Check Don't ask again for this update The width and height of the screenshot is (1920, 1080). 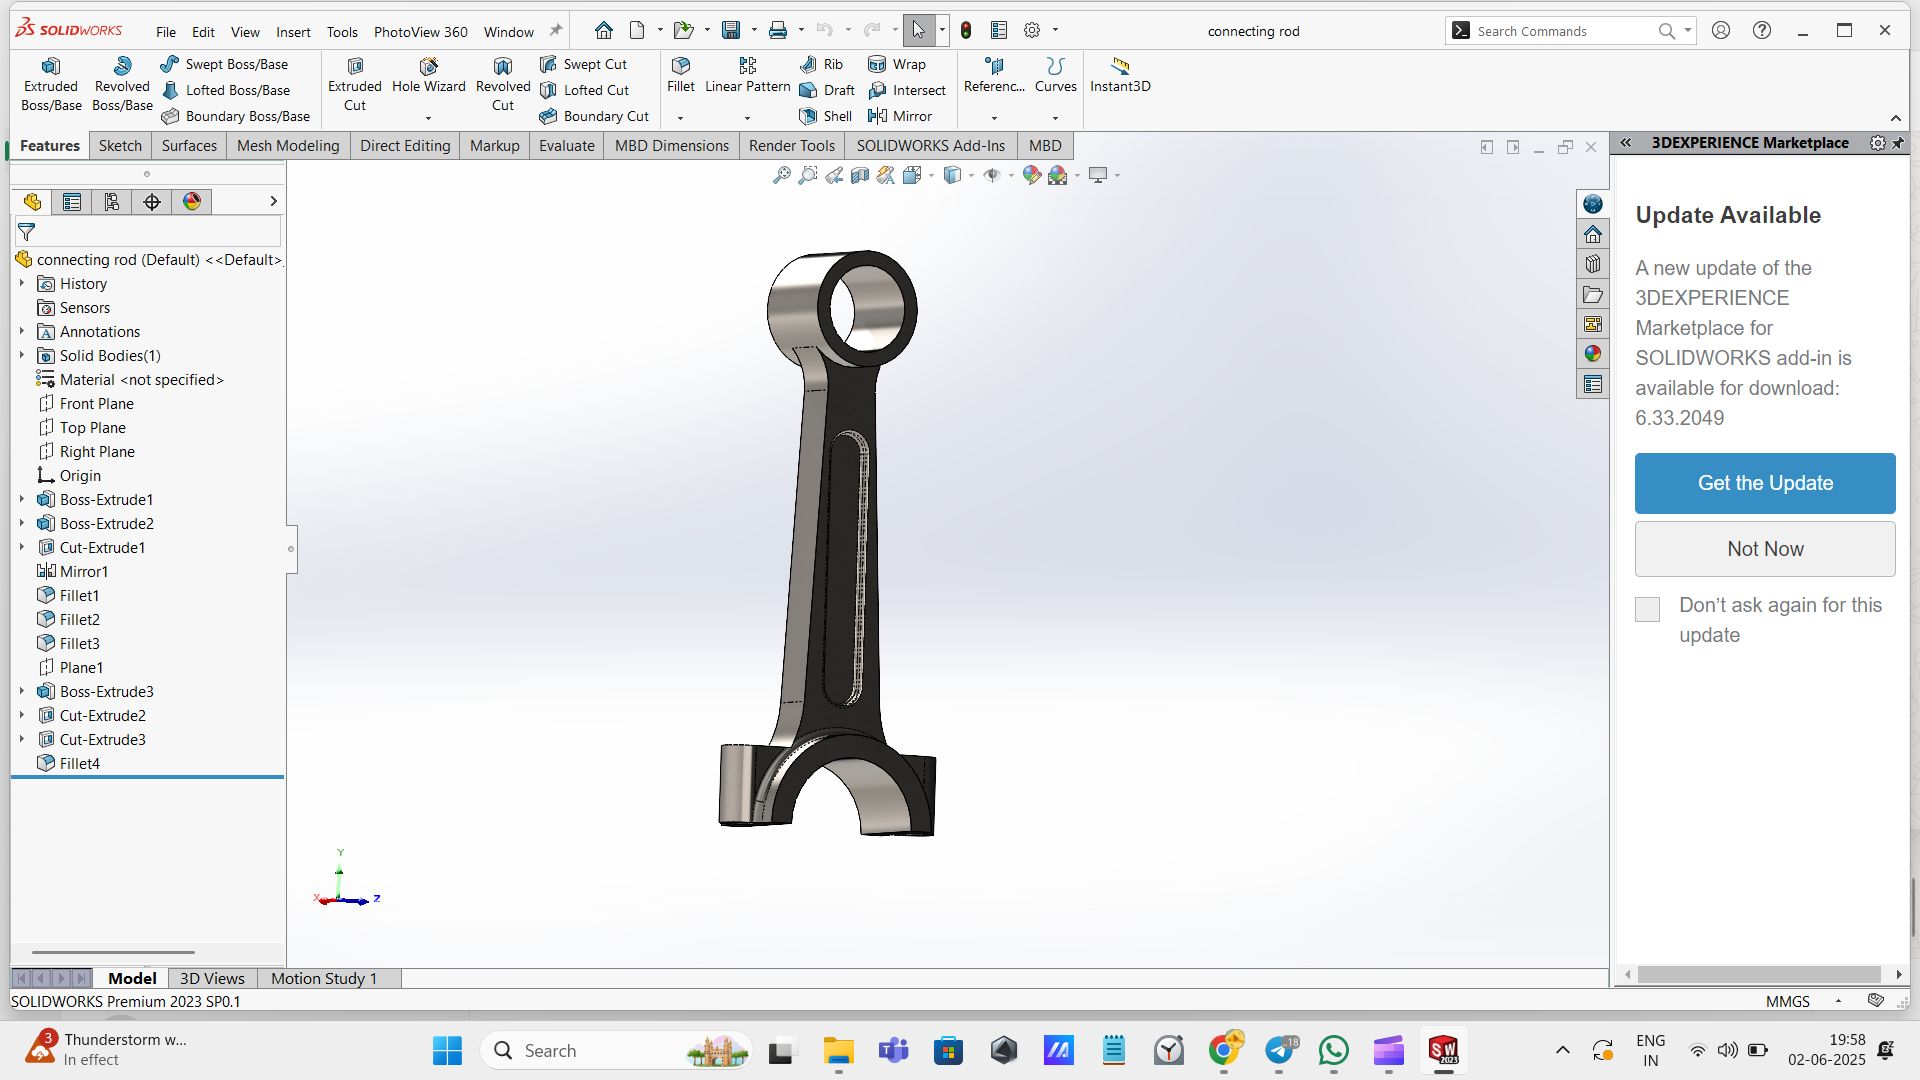pyautogui.click(x=1647, y=609)
